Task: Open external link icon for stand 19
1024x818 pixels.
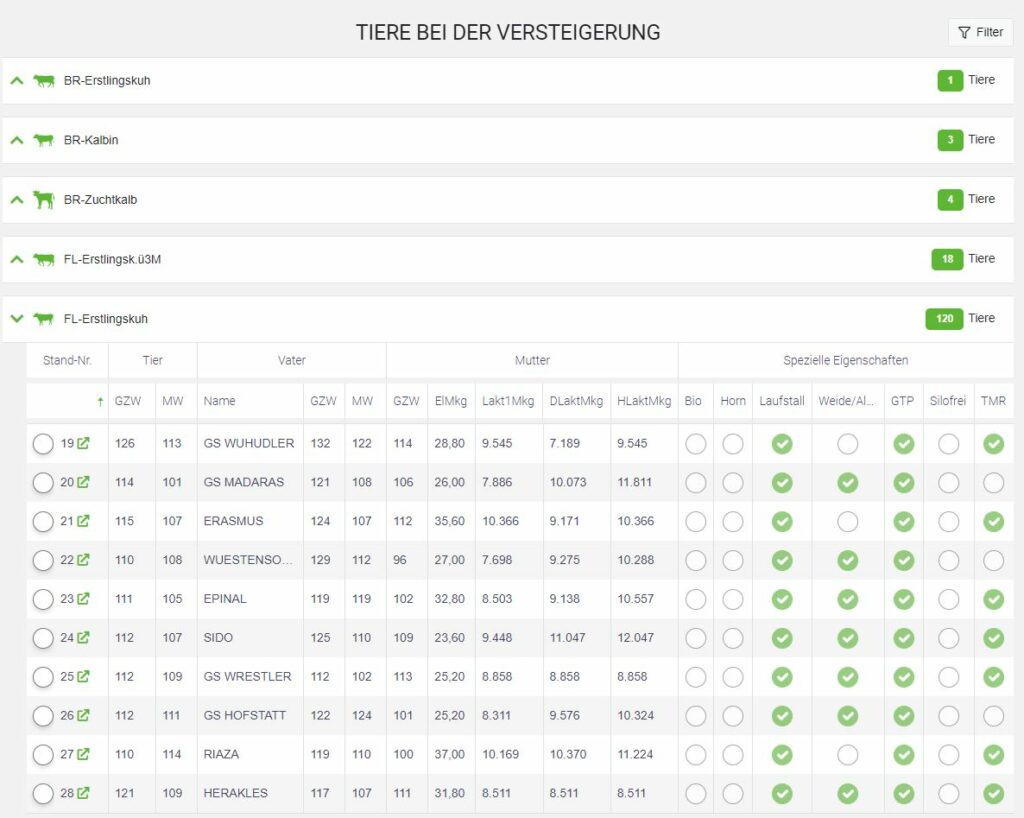Action: point(84,444)
